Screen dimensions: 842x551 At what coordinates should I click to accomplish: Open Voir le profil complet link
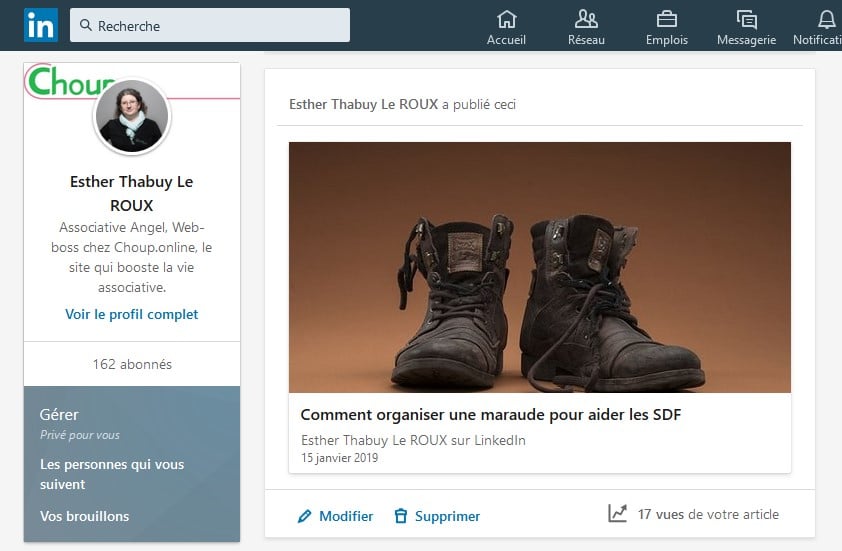coord(132,314)
